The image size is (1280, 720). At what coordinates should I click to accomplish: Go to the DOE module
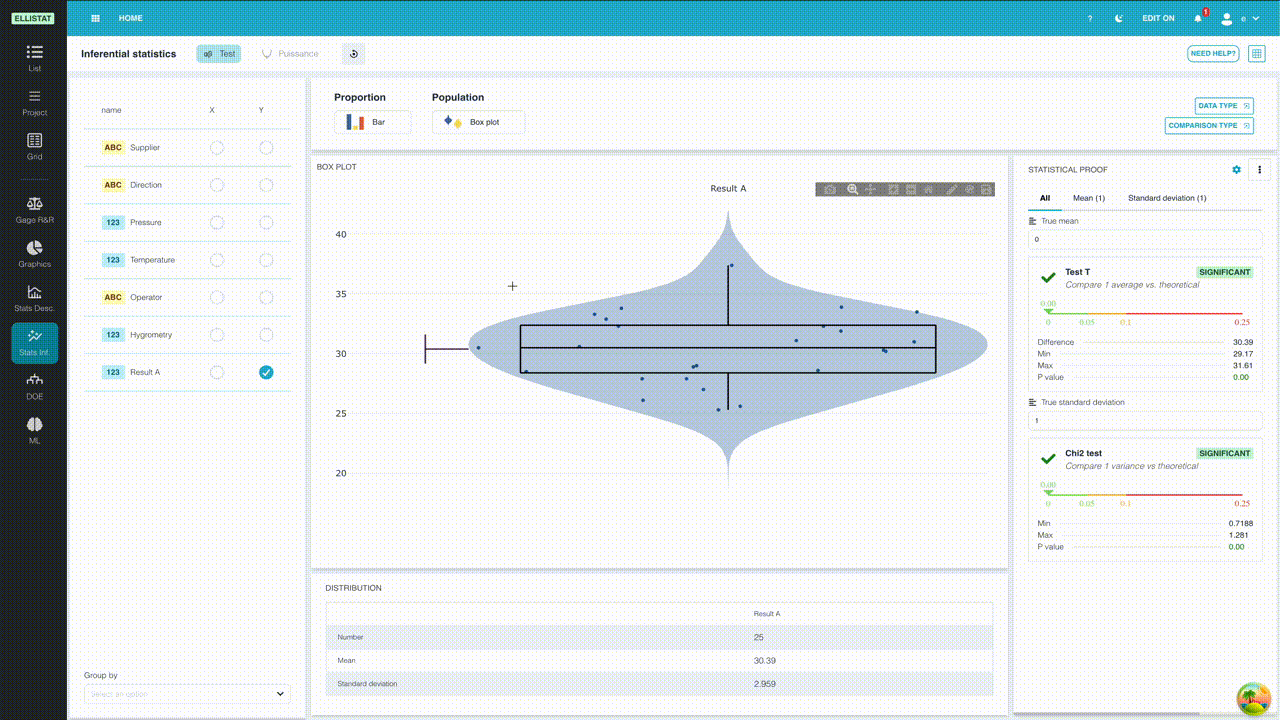(34, 385)
